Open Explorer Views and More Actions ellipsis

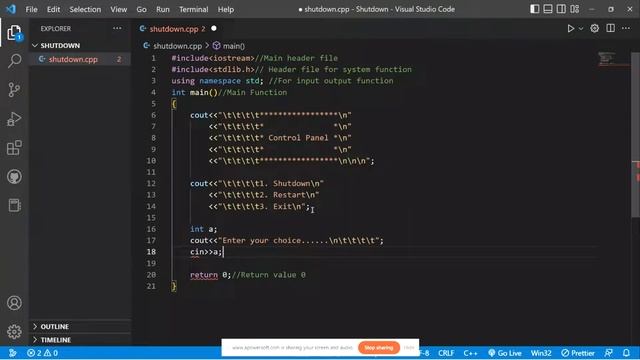117,28
